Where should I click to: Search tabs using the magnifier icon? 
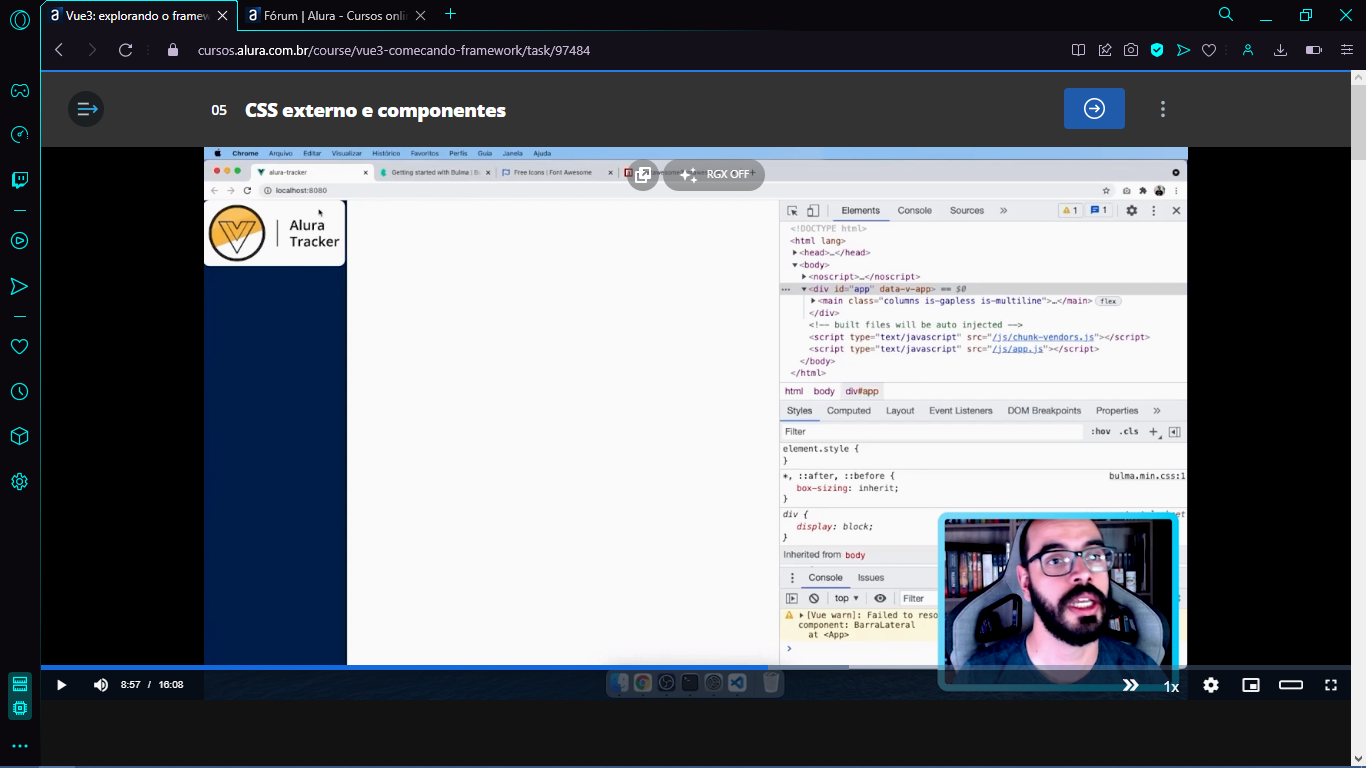click(x=1226, y=14)
